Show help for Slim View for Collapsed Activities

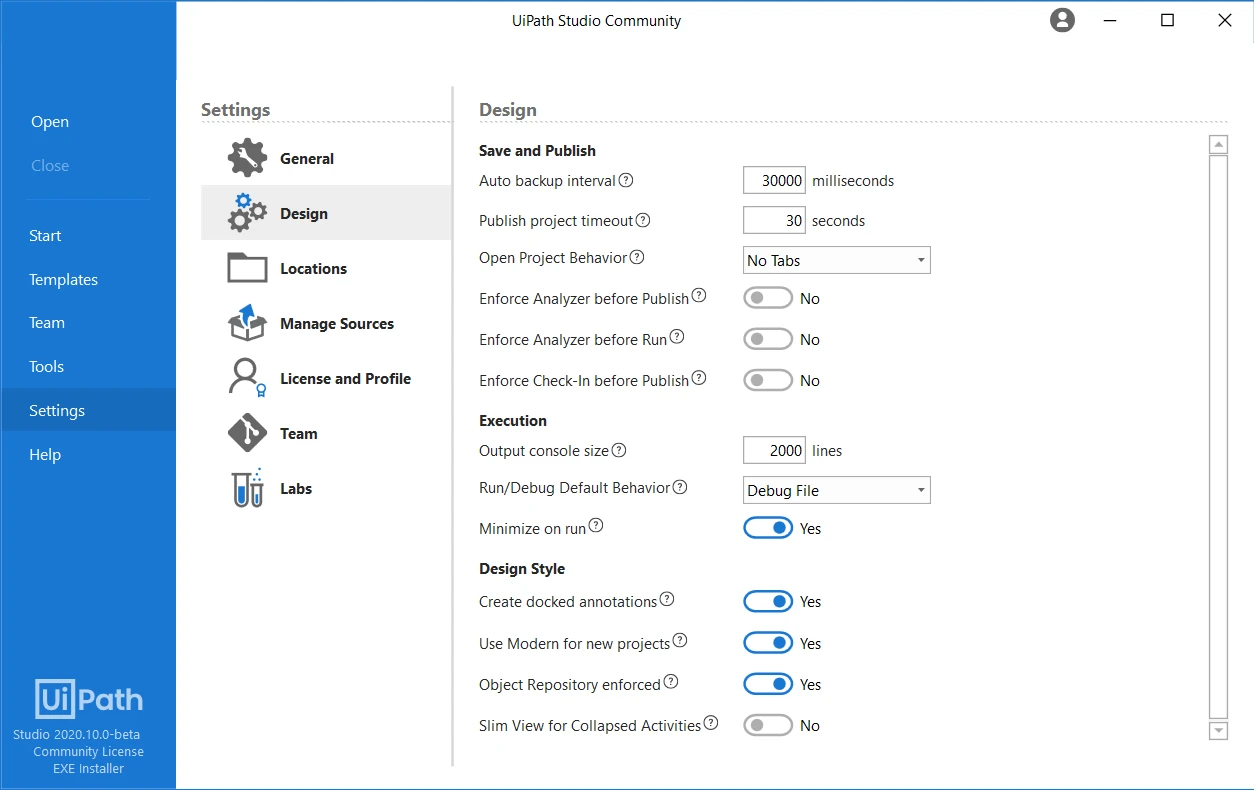[x=711, y=723]
